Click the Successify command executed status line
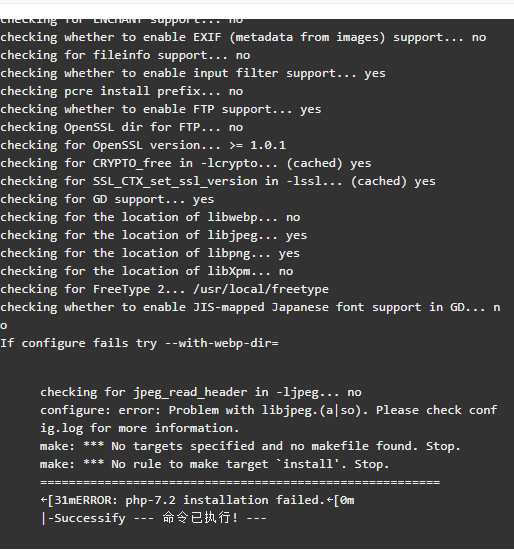 [154, 518]
